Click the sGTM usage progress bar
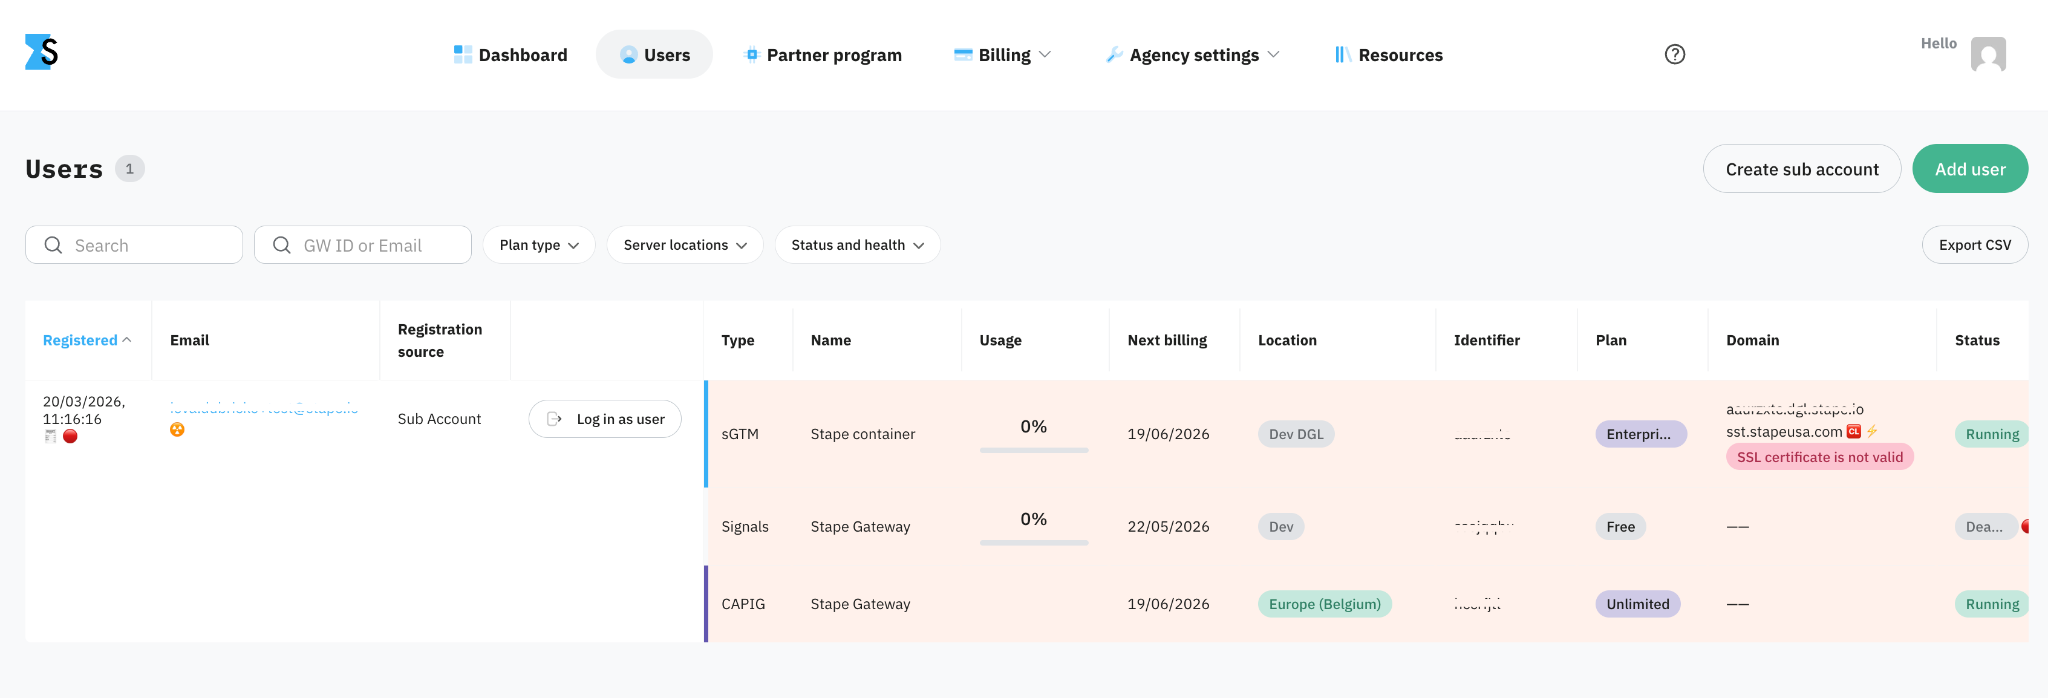This screenshot has height=698, width=2048. pyautogui.click(x=1034, y=450)
